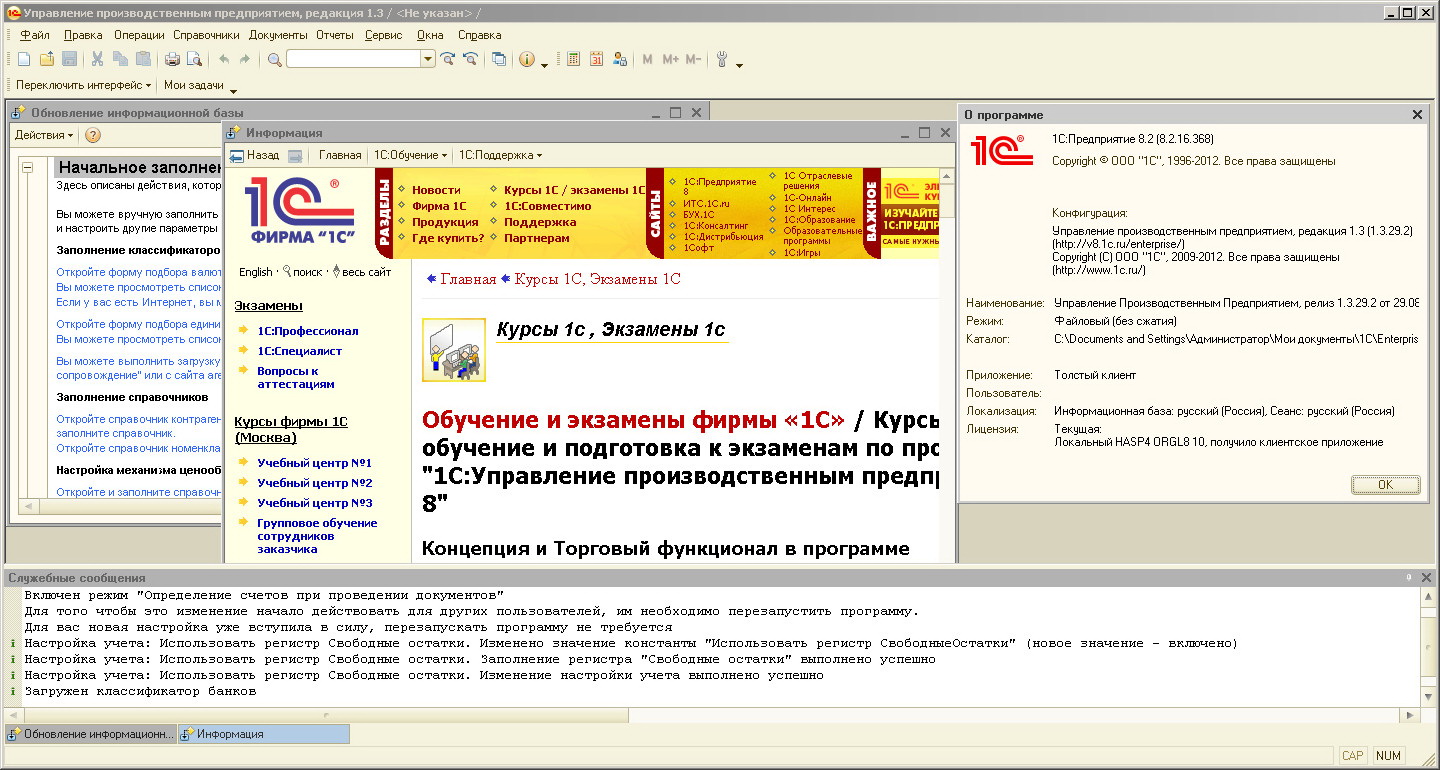This screenshot has height=770, width=1440.
Task: Open the Правка menu
Action: pyautogui.click(x=82, y=35)
